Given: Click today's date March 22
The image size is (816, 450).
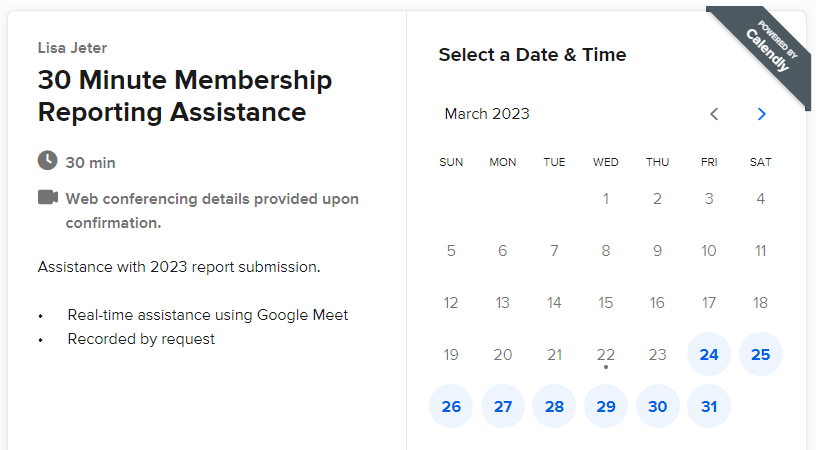Looking at the screenshot, I should (x=606, y=354).
